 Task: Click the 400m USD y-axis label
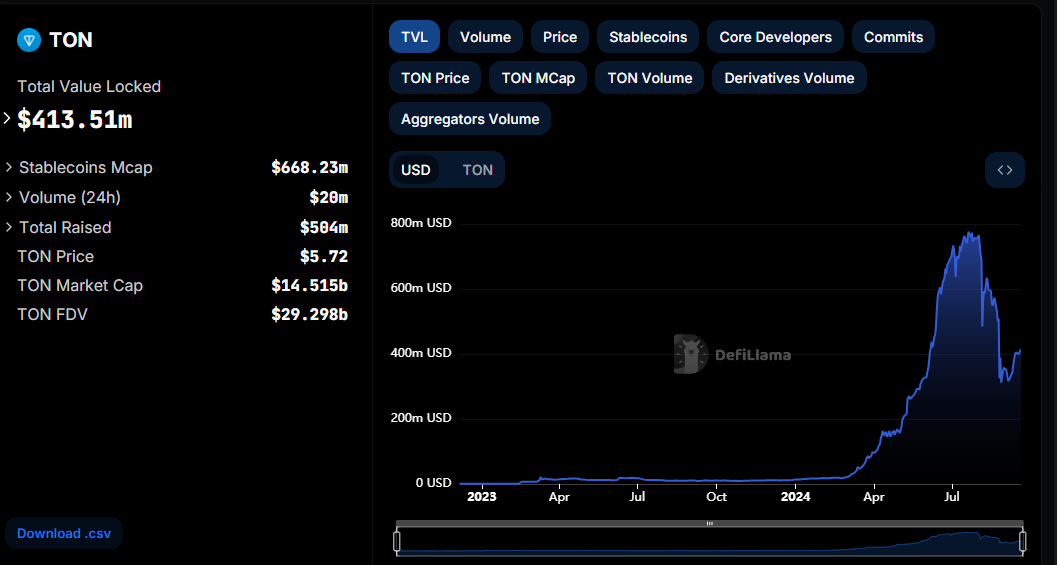point(421,353)
